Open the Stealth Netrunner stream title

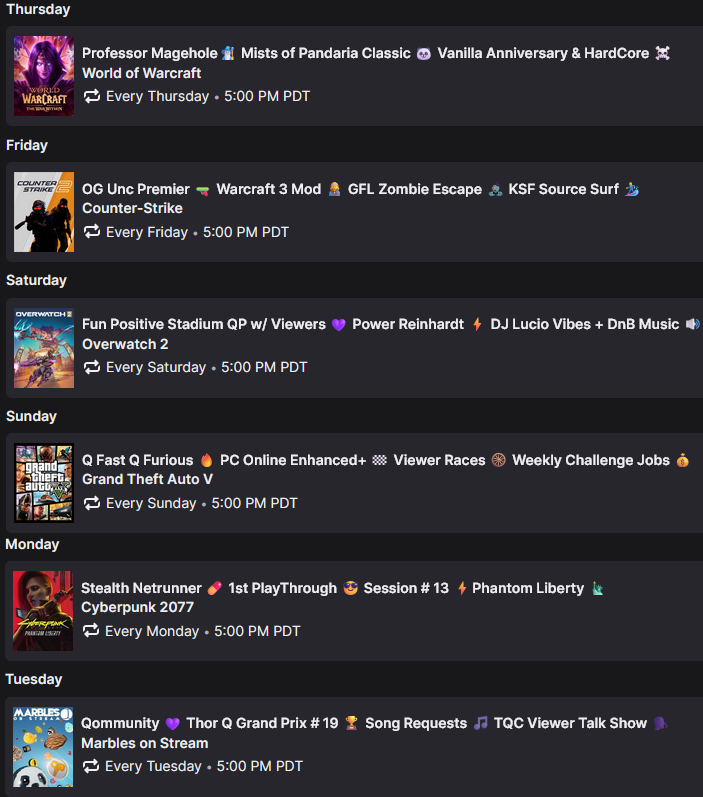(342, 588)
